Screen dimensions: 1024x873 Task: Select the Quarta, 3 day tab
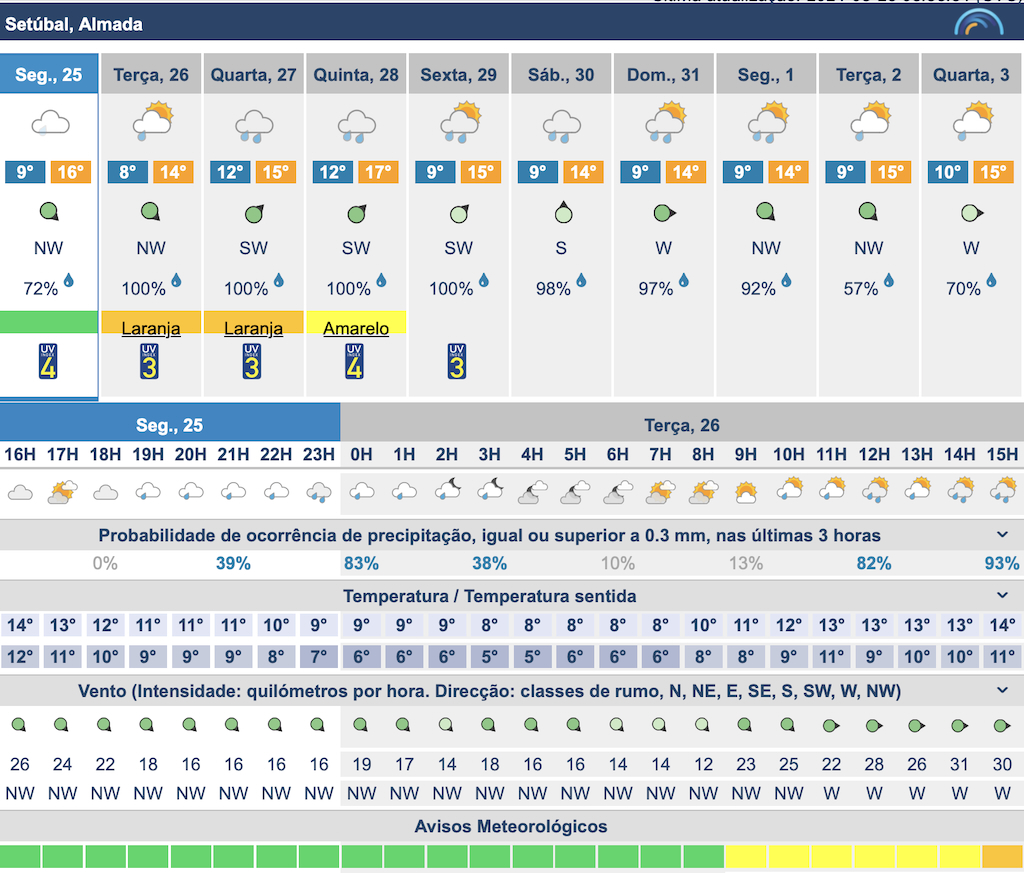970,75
